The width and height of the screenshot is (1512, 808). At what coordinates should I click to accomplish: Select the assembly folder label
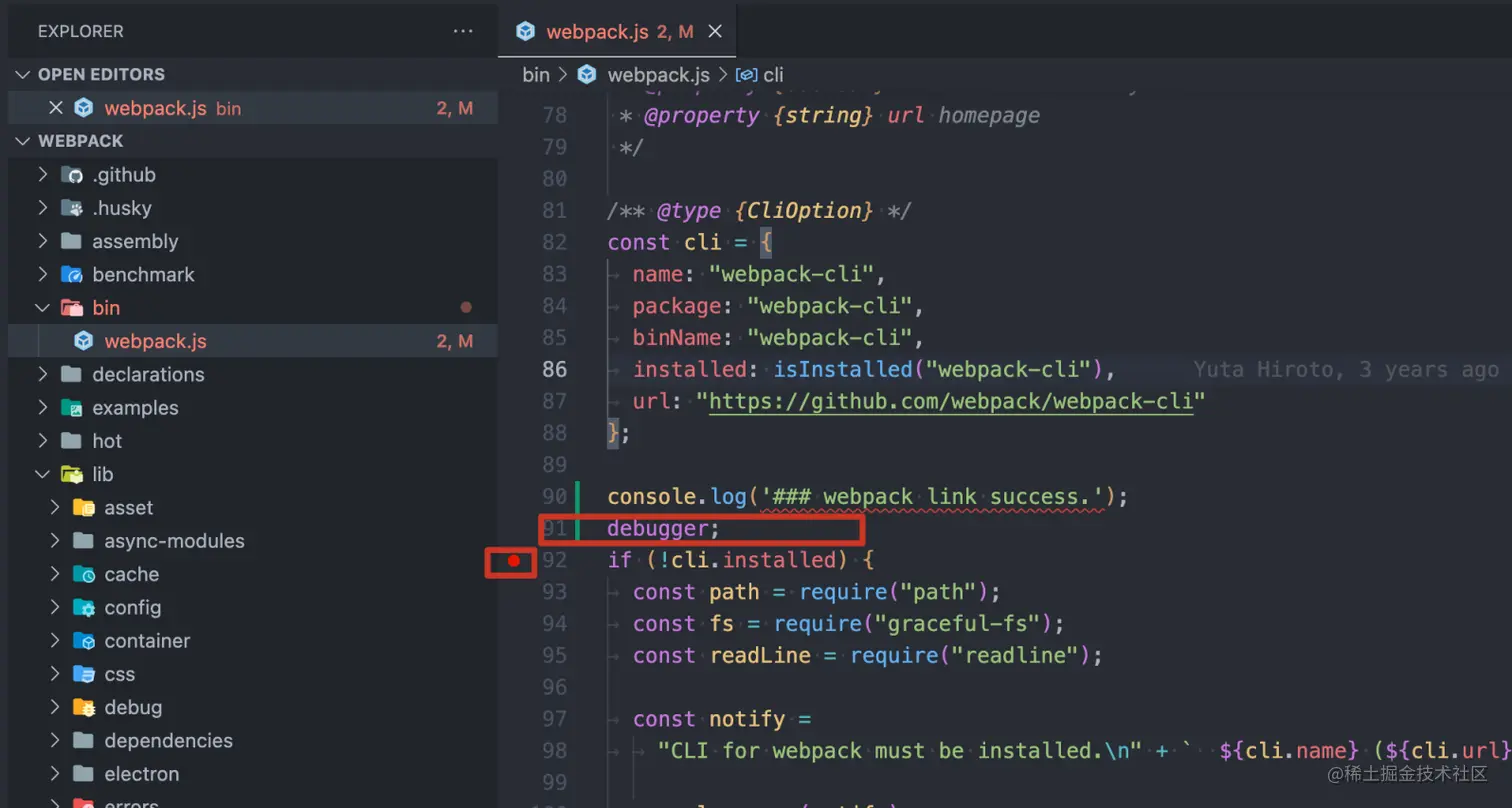(x=135, y=241)
